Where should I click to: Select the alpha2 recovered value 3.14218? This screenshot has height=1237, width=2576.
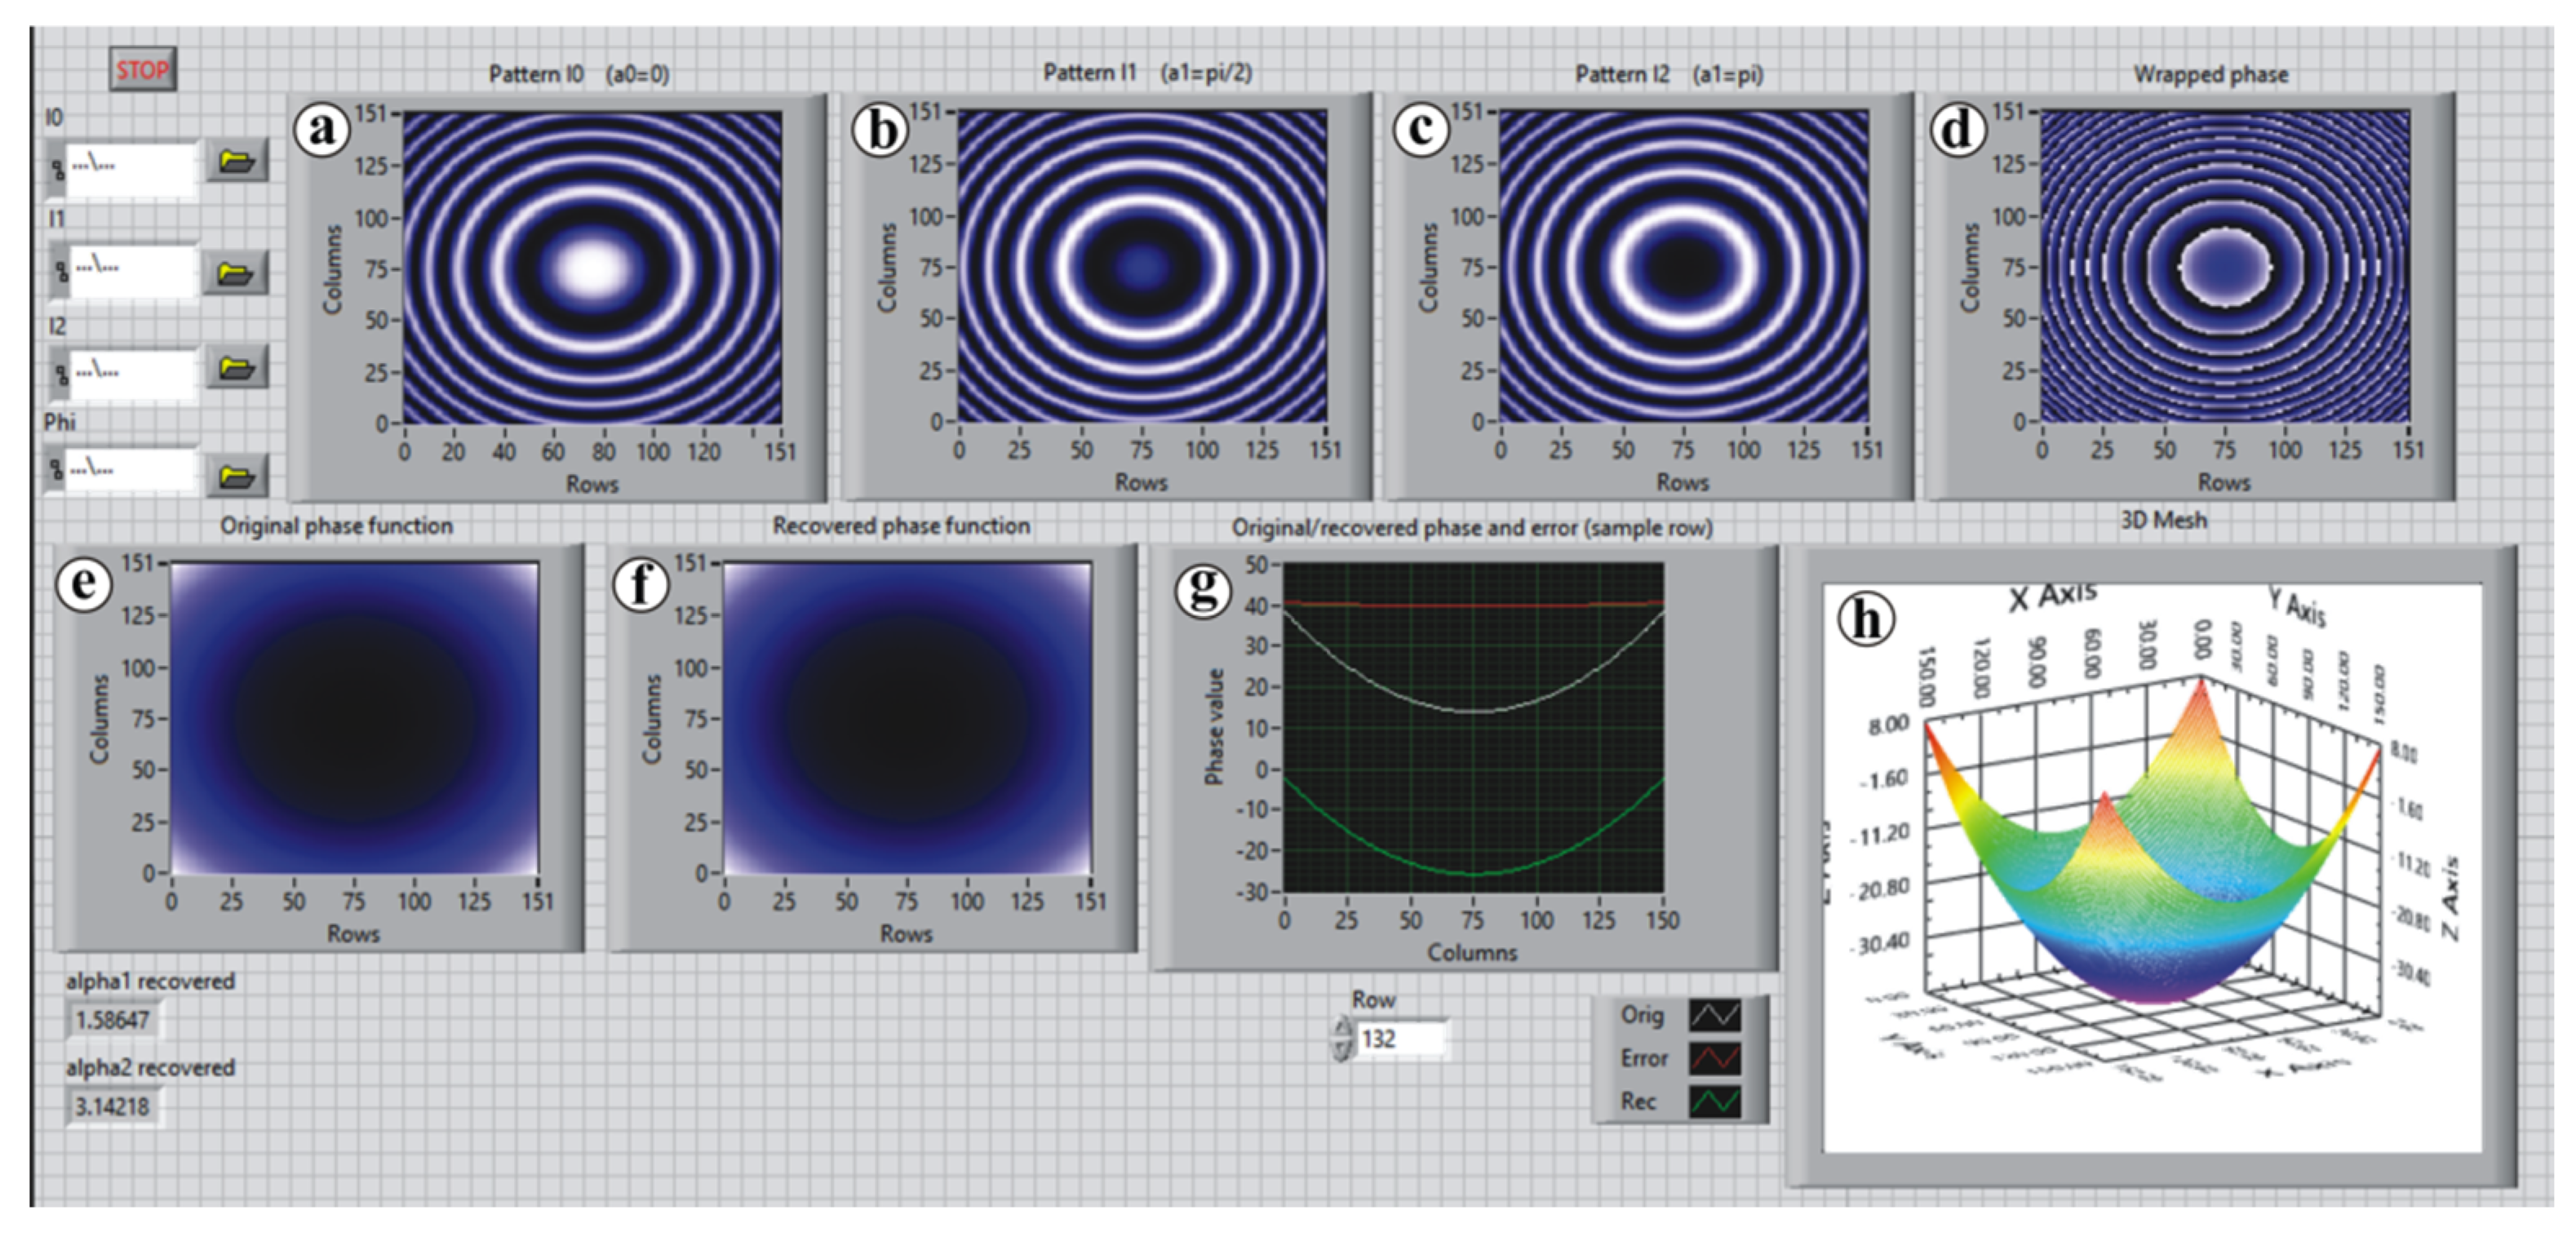112,1106
